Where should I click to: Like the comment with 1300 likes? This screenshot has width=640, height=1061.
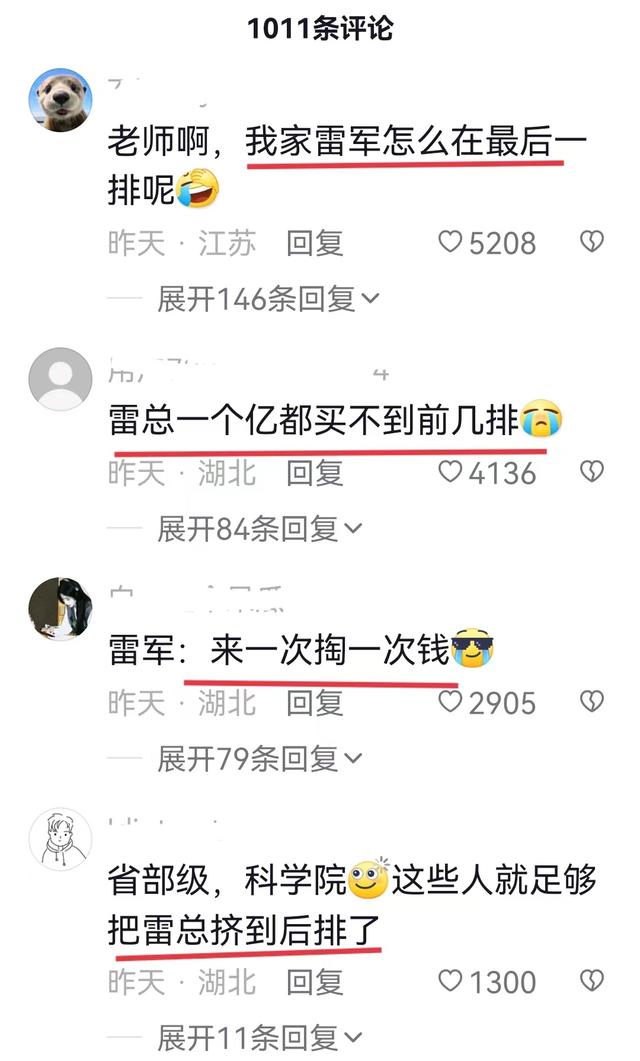pyautogui.click(x=450, y=980)
